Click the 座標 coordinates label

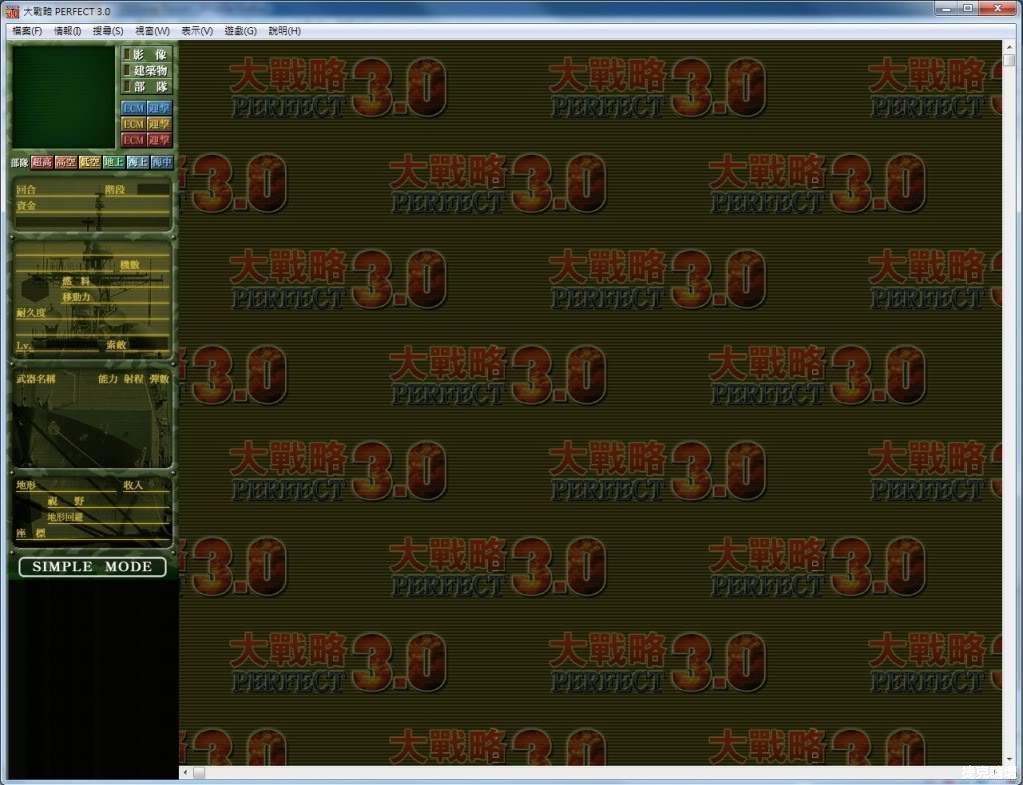point(31,533)
